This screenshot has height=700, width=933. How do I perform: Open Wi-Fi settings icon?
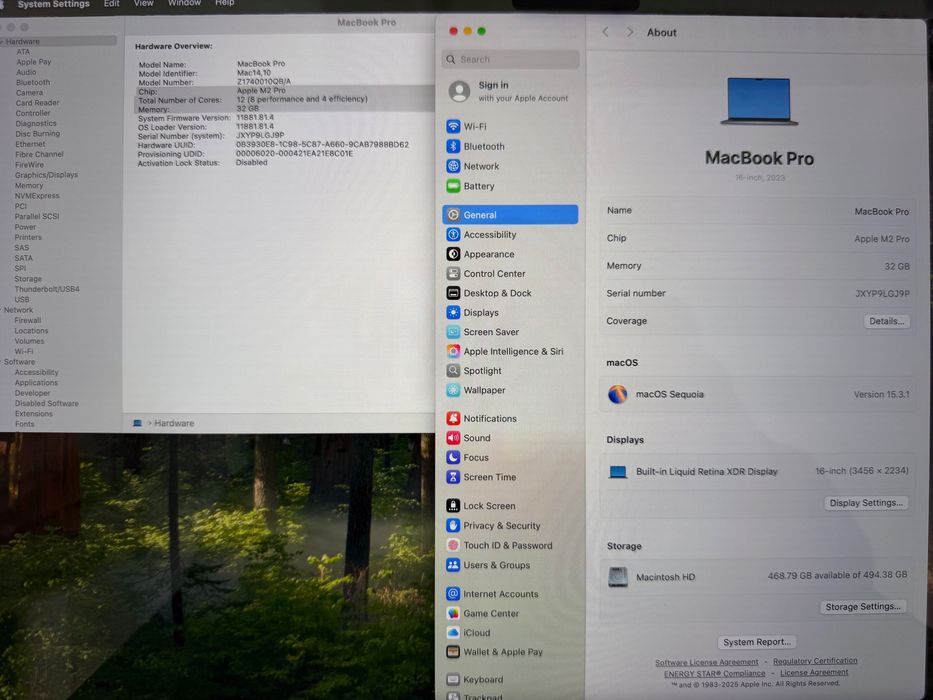453,126
